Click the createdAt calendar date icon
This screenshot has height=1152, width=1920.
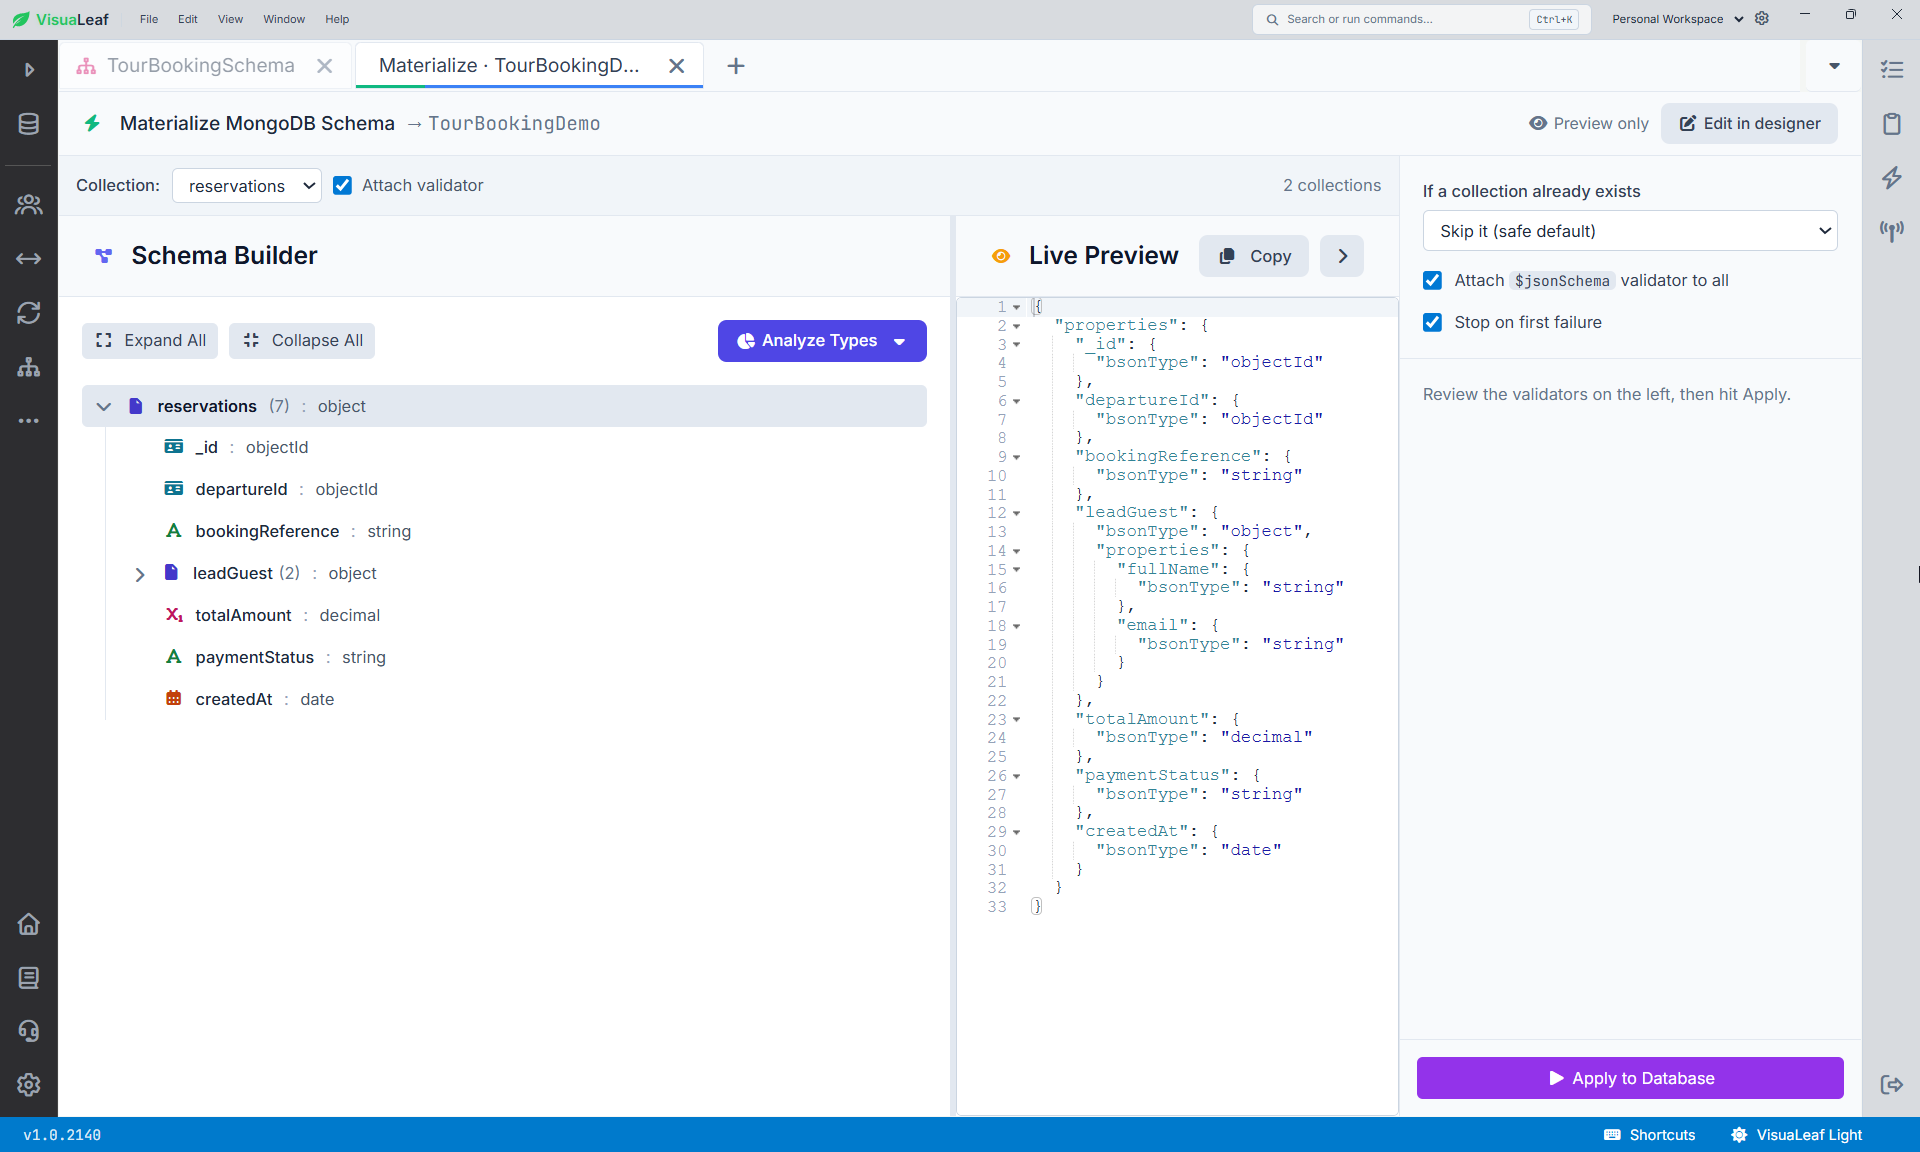click(174, 699)
